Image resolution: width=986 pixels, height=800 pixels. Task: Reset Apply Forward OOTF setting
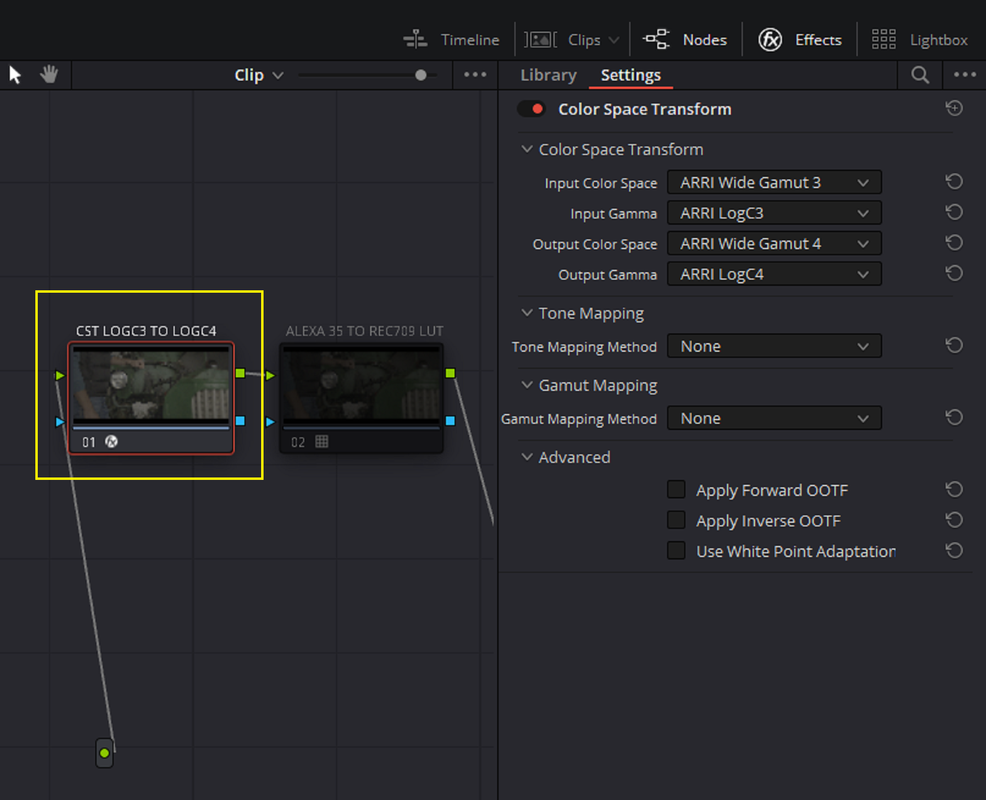click(954, 490)
